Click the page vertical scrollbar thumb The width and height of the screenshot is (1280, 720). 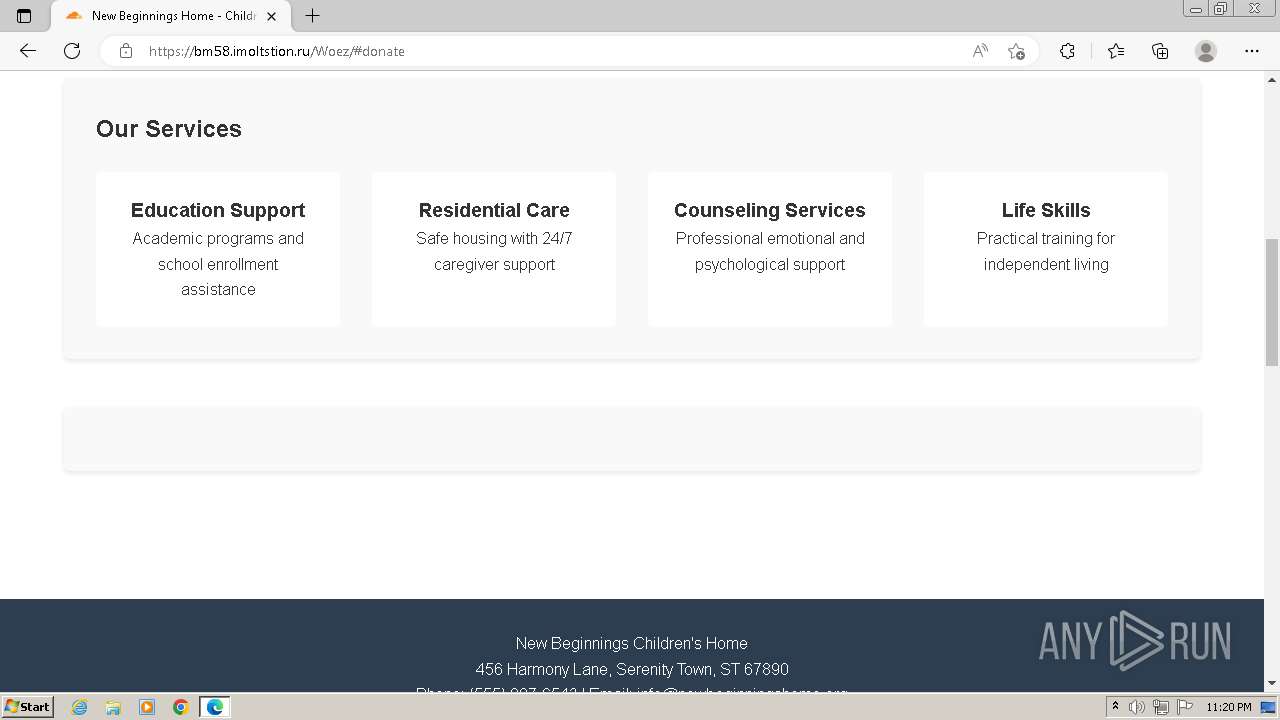(x=1272, y=302)
